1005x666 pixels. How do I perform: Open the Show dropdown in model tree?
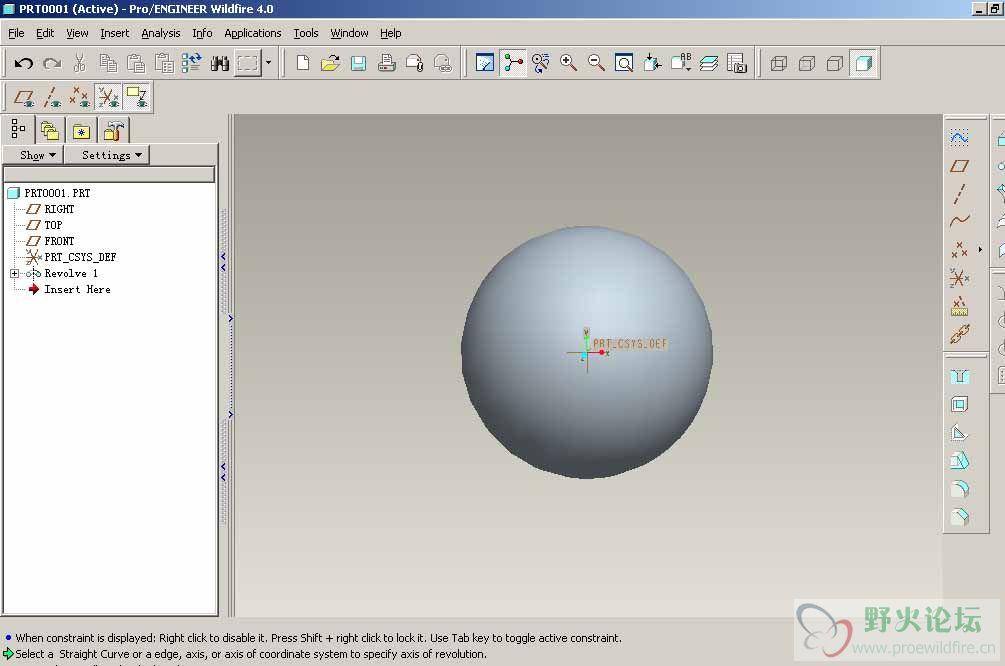click(33, 155)
